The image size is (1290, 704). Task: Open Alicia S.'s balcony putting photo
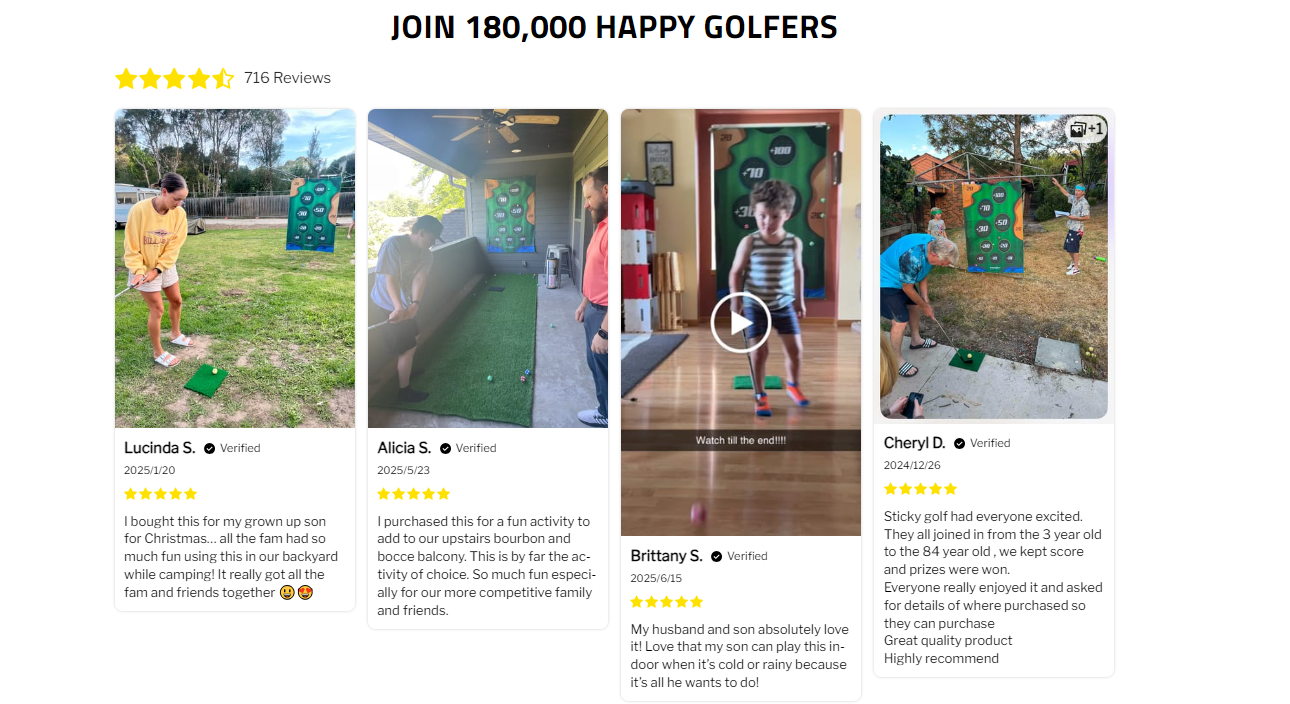[x=488, y=268]
